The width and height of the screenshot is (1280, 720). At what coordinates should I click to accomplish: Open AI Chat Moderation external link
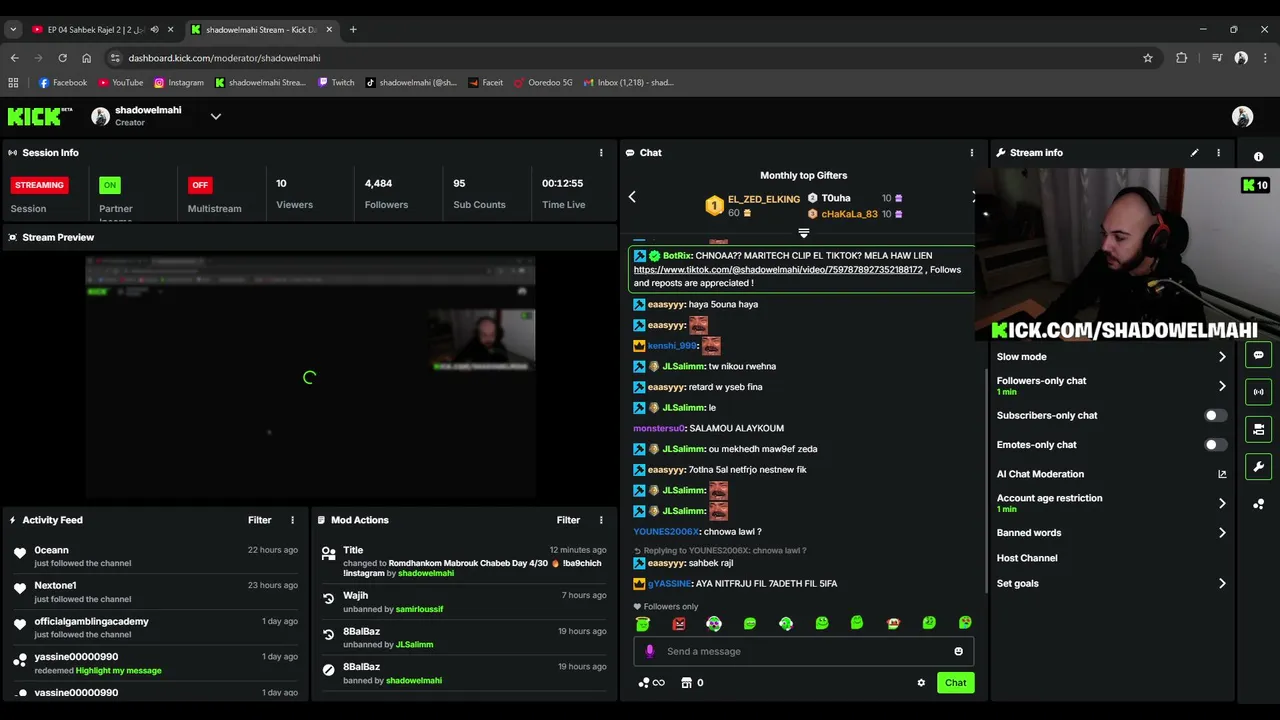click(1222, 474)
